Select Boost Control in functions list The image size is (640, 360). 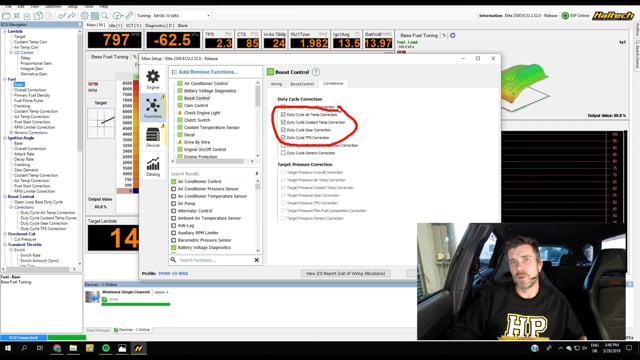[197, 98]
